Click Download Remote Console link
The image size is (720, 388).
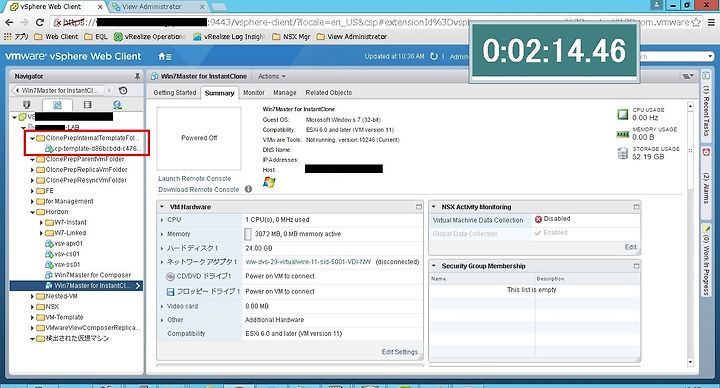tap(198, 190)
